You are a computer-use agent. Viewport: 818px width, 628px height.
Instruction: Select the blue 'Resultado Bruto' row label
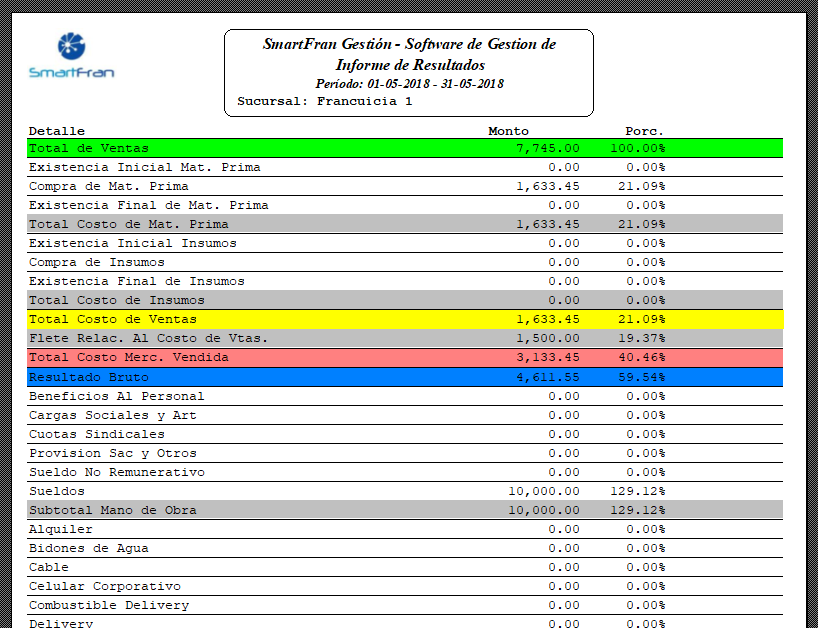(x=89, y=377)
